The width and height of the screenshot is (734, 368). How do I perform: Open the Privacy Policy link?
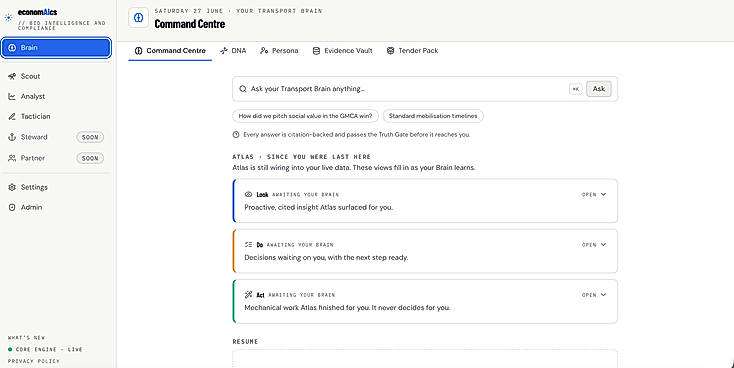click(x=34, y=361)
